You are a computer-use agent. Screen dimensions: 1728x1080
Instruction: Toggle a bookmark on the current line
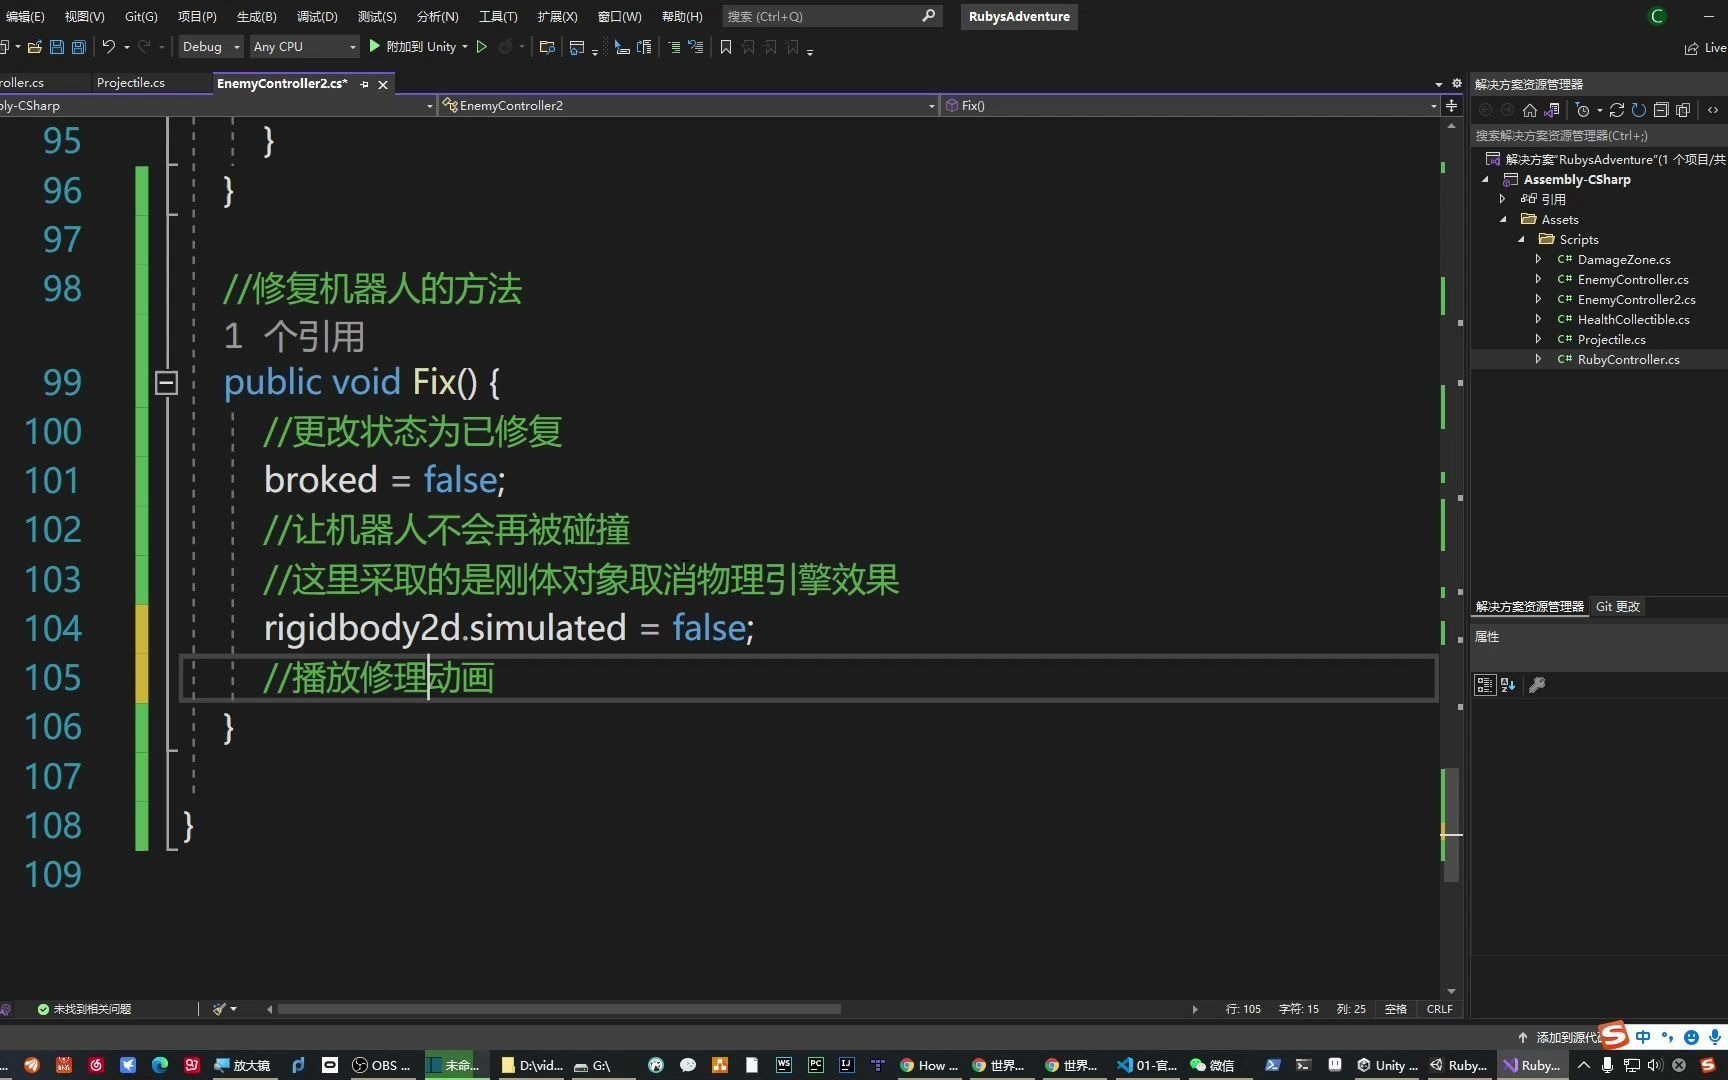click(x=726, y=47)
